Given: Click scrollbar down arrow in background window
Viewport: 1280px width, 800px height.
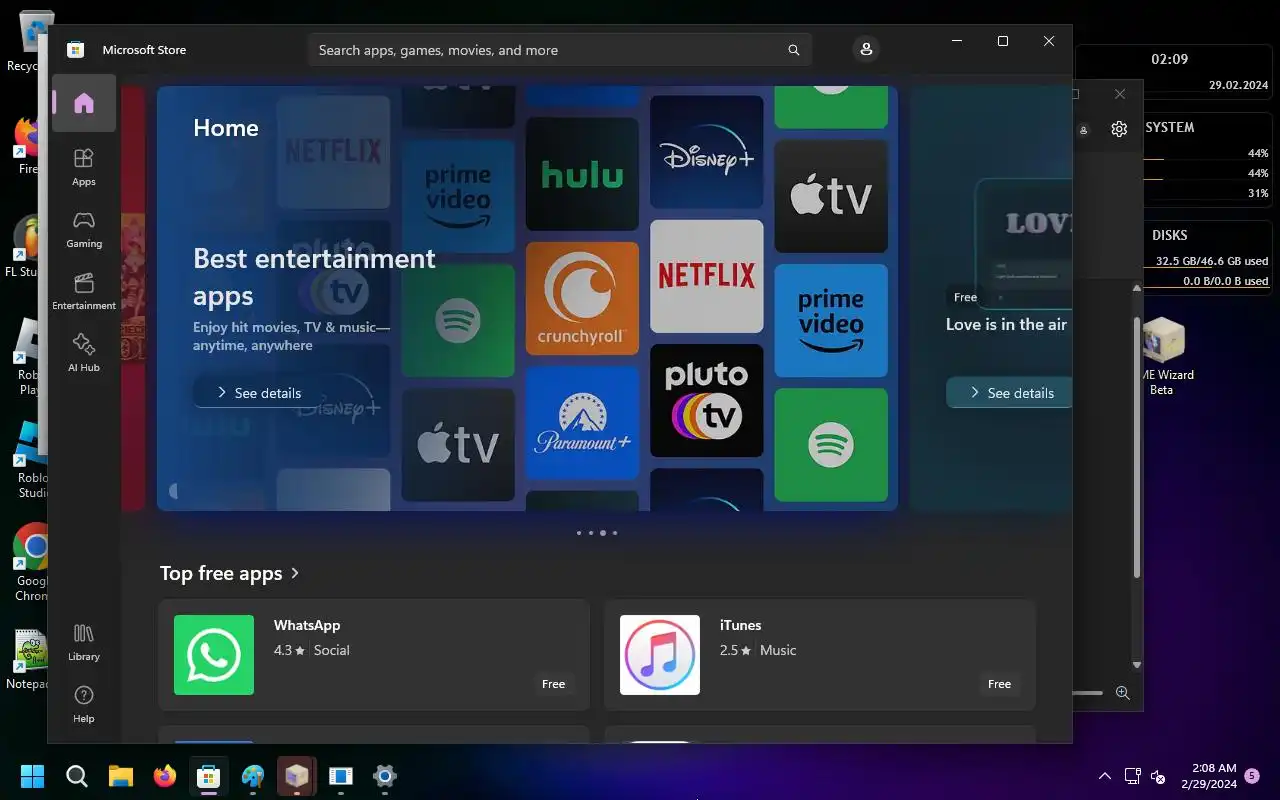Looking at the screenshot, I should click(1136, 664).
